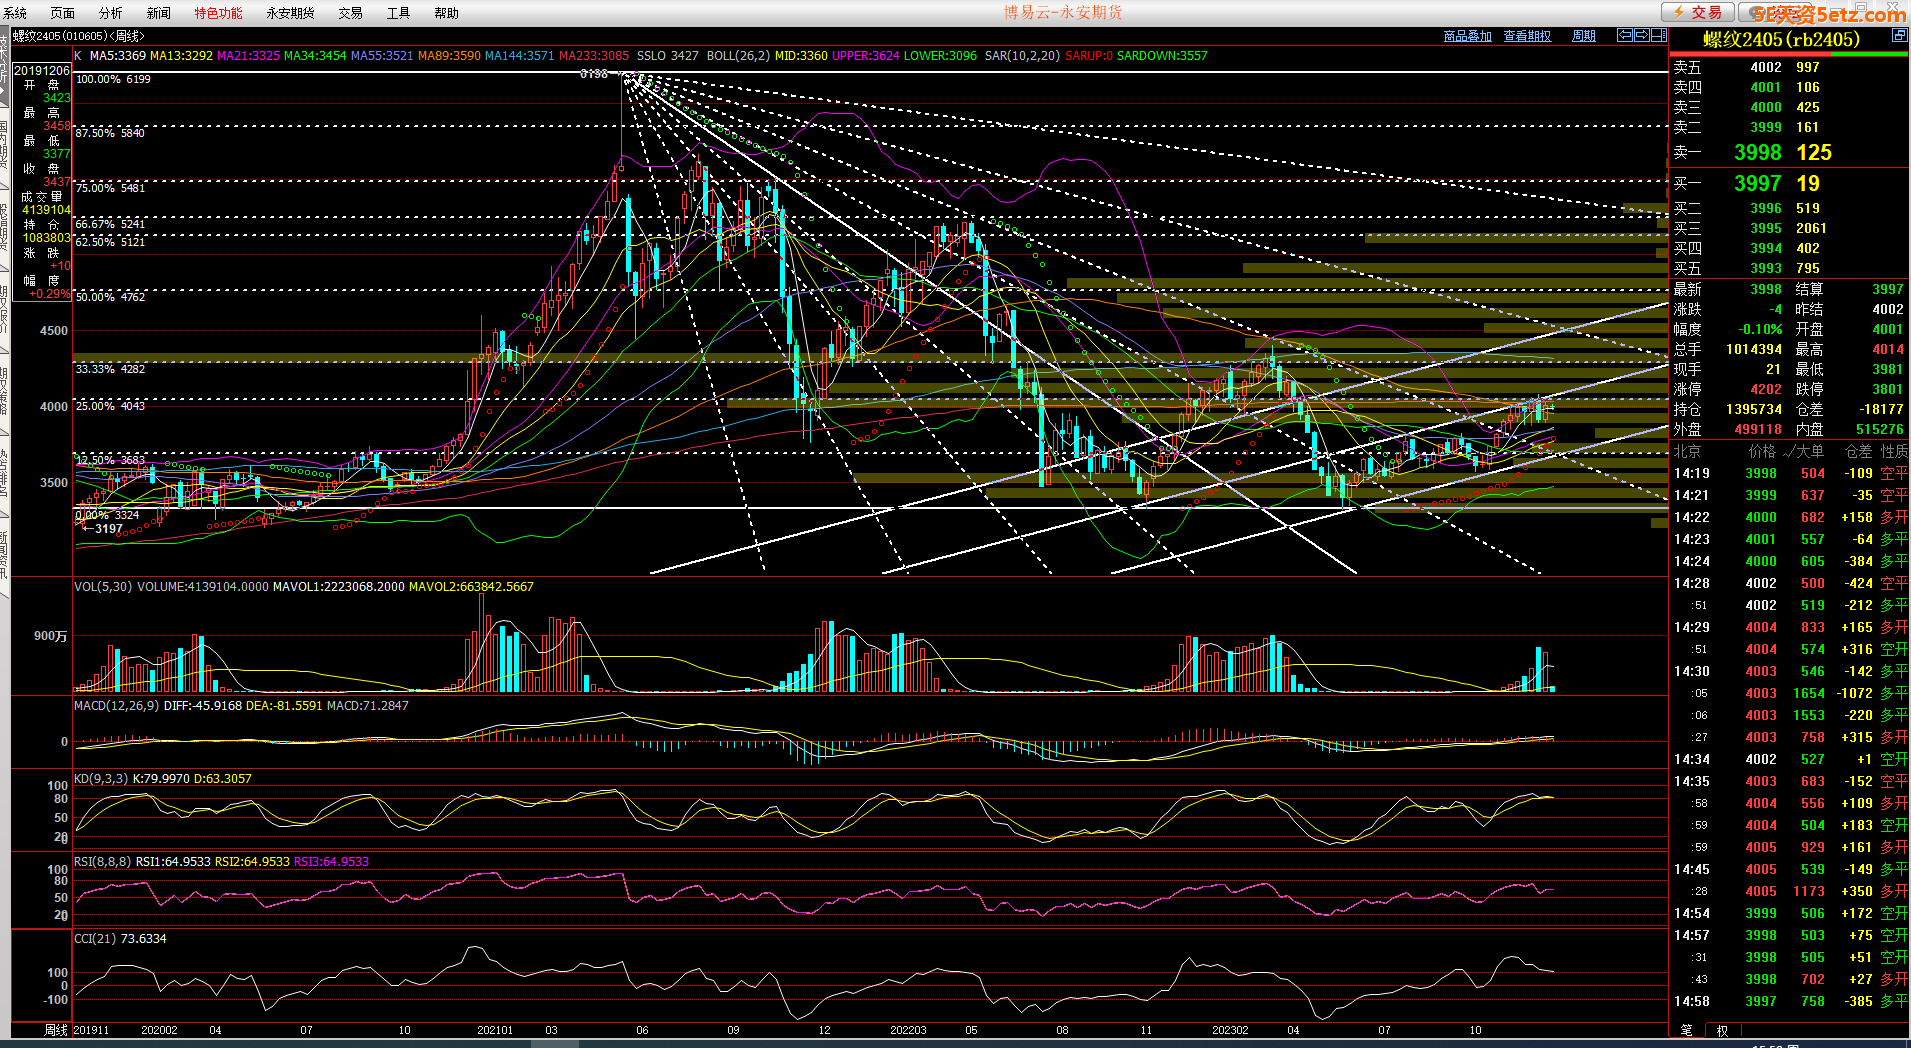The width and height of the screenshot is (1911, 1048).
Task: Open the 分析 menu
Action: coord(110,13)
